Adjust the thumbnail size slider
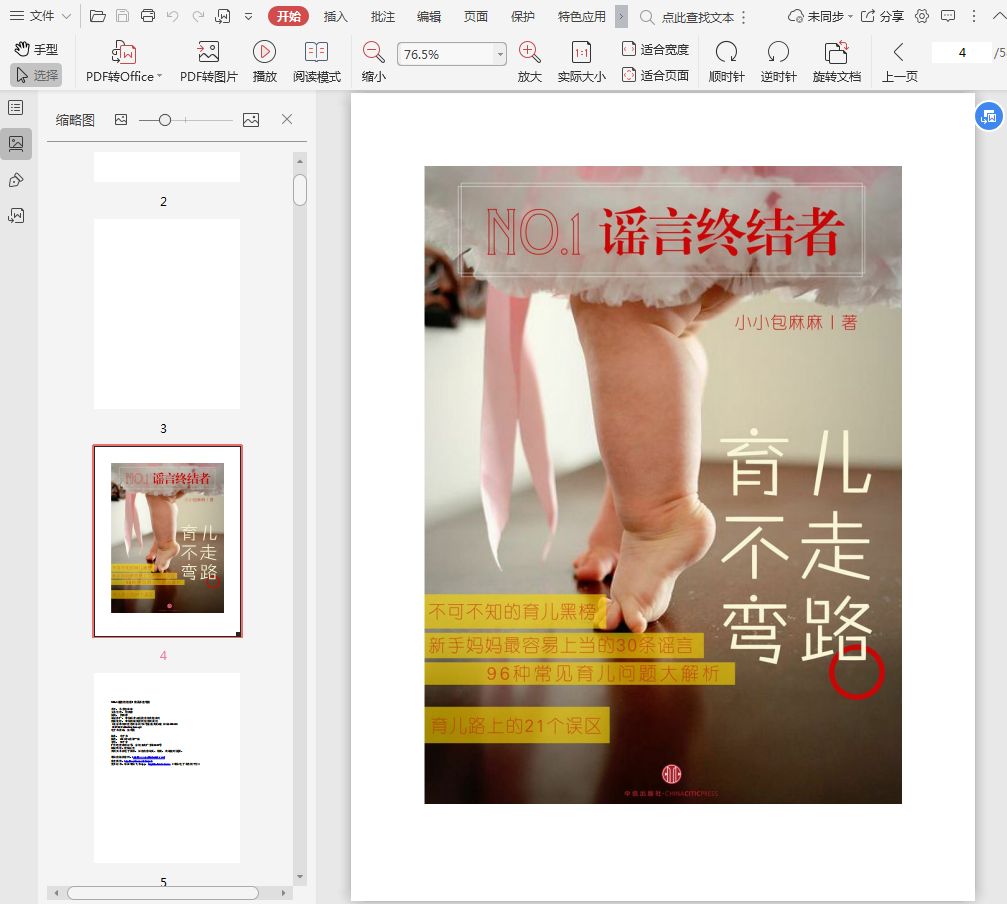Image resolution: width=1007 pixels, height=904 pixels. click(165, 120)
